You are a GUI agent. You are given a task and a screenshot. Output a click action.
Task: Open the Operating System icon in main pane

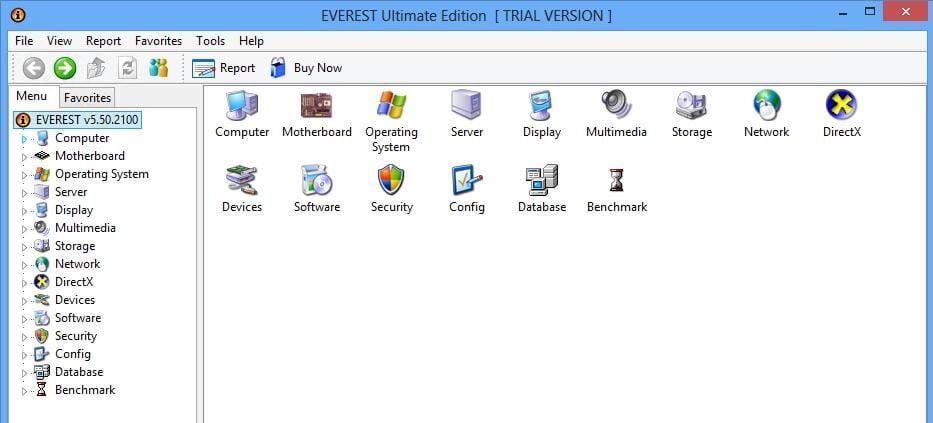point(392,105)
